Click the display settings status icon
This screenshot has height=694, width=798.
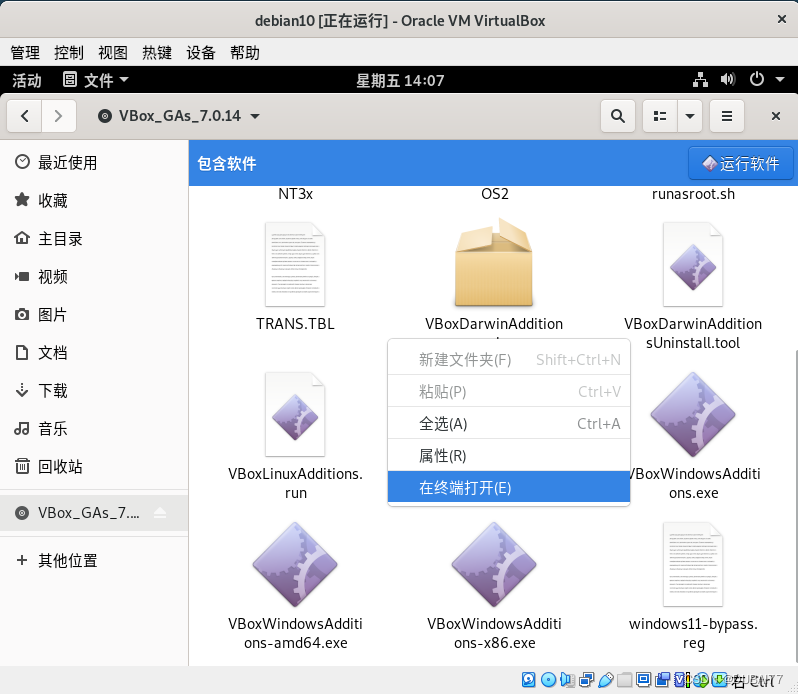[643, 679]
